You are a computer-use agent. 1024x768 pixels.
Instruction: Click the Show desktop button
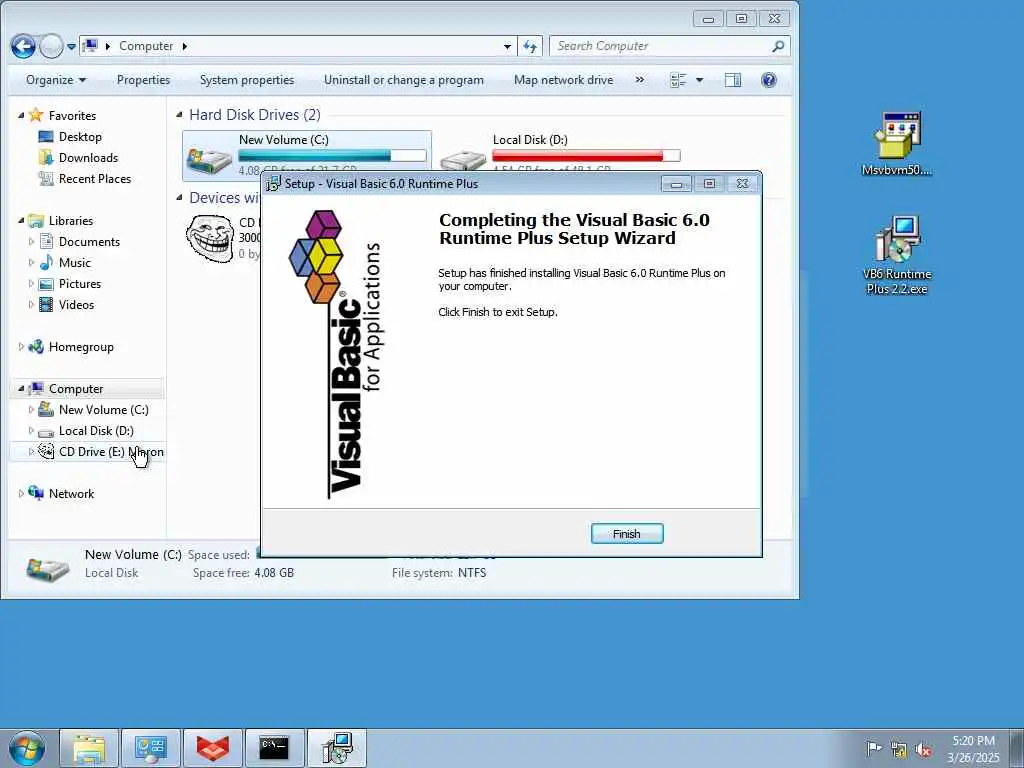[x=1016, y=748]
